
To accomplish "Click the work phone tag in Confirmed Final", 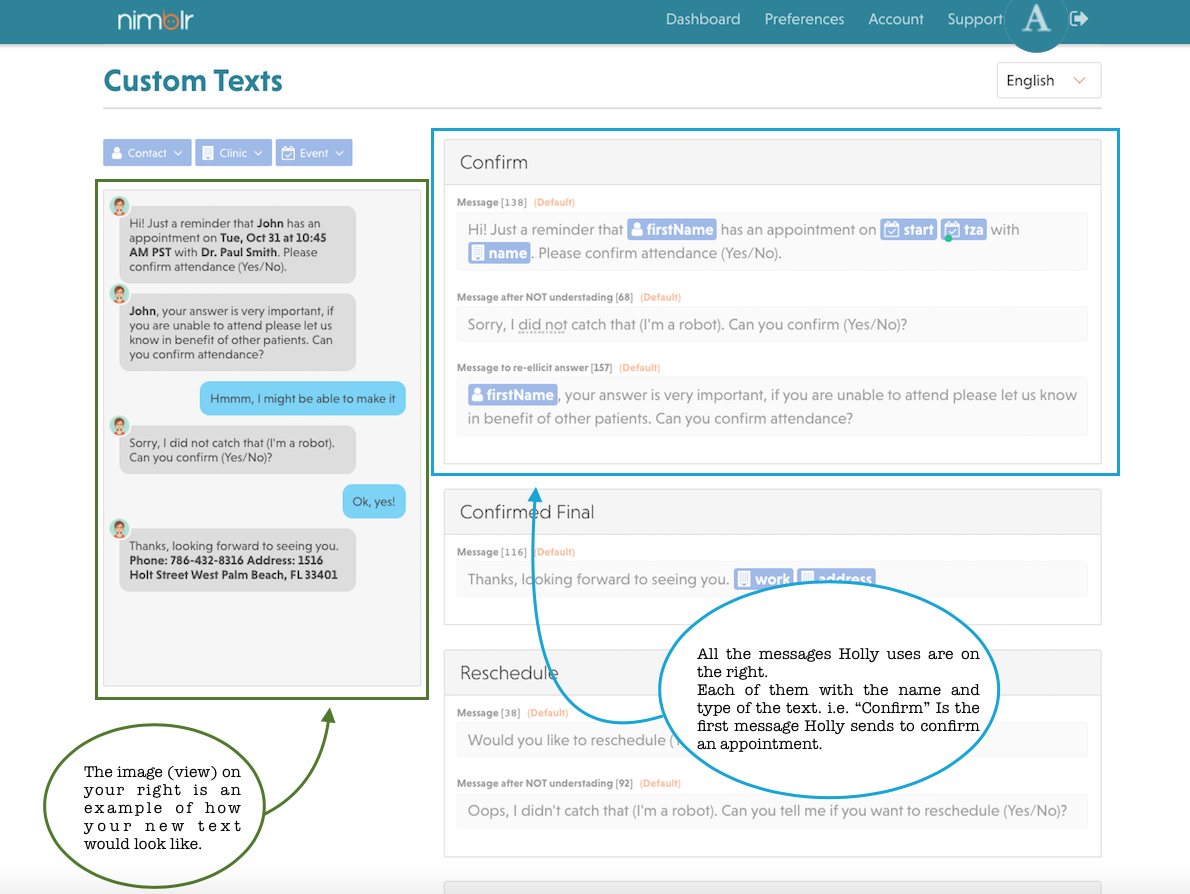I will (x=763, y=578).
